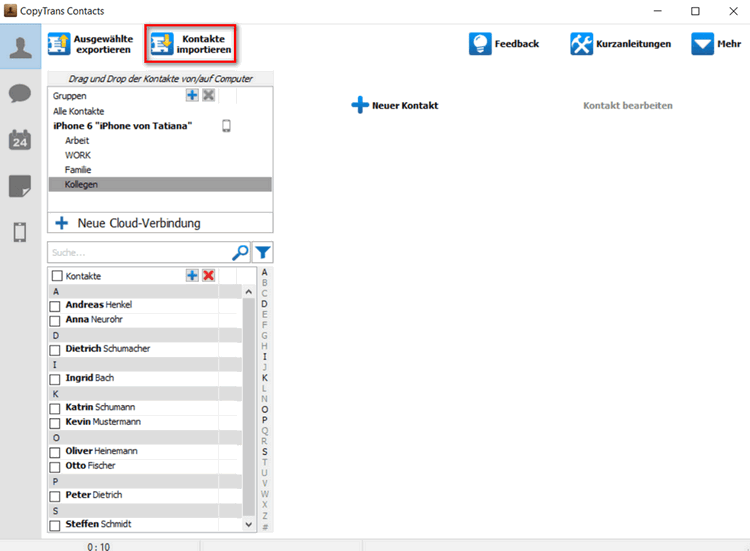Click Neuer Kontakt button
This screenshot has width=750, height=551.
pyautogui.click(x=395, y=105)
